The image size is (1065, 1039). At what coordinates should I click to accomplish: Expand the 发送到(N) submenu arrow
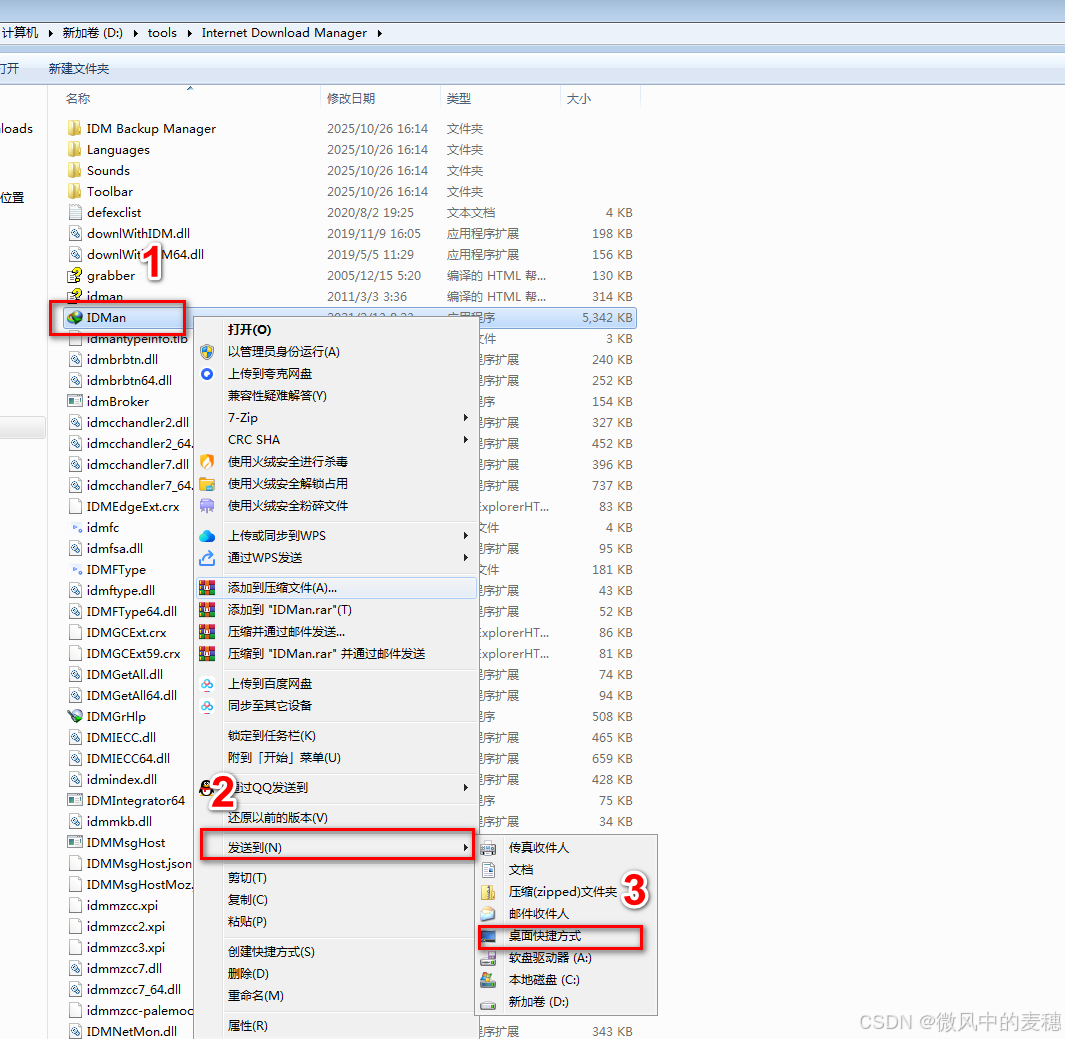pyautogui.click(x=466, y=848)
